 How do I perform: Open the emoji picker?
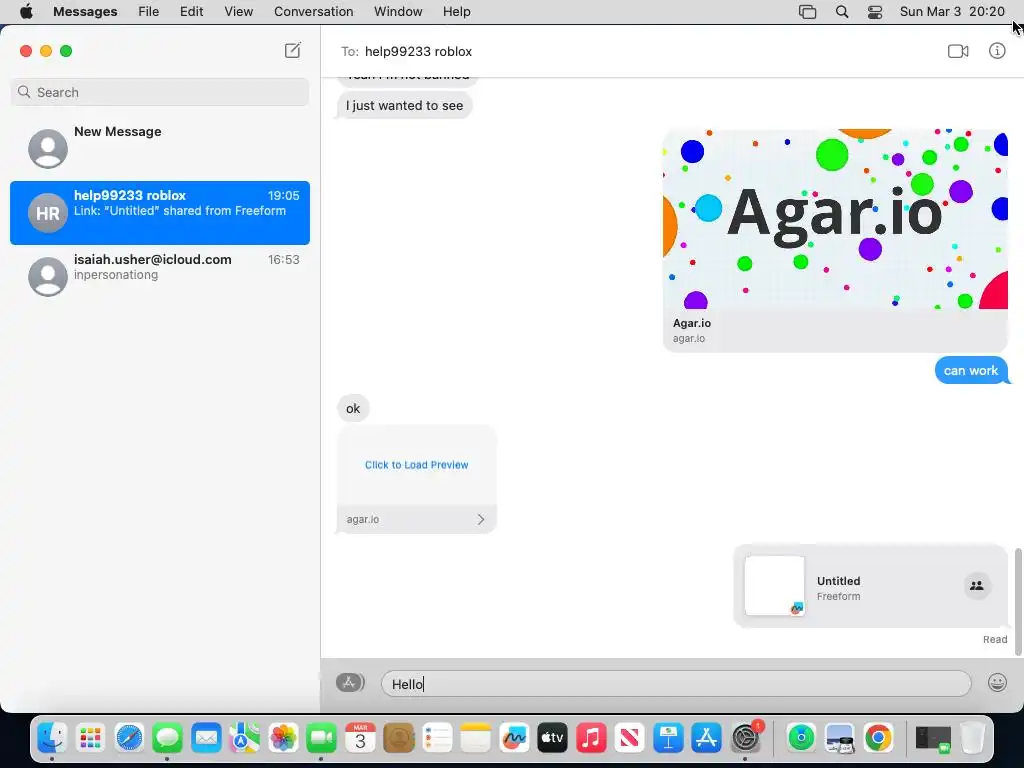997,682
